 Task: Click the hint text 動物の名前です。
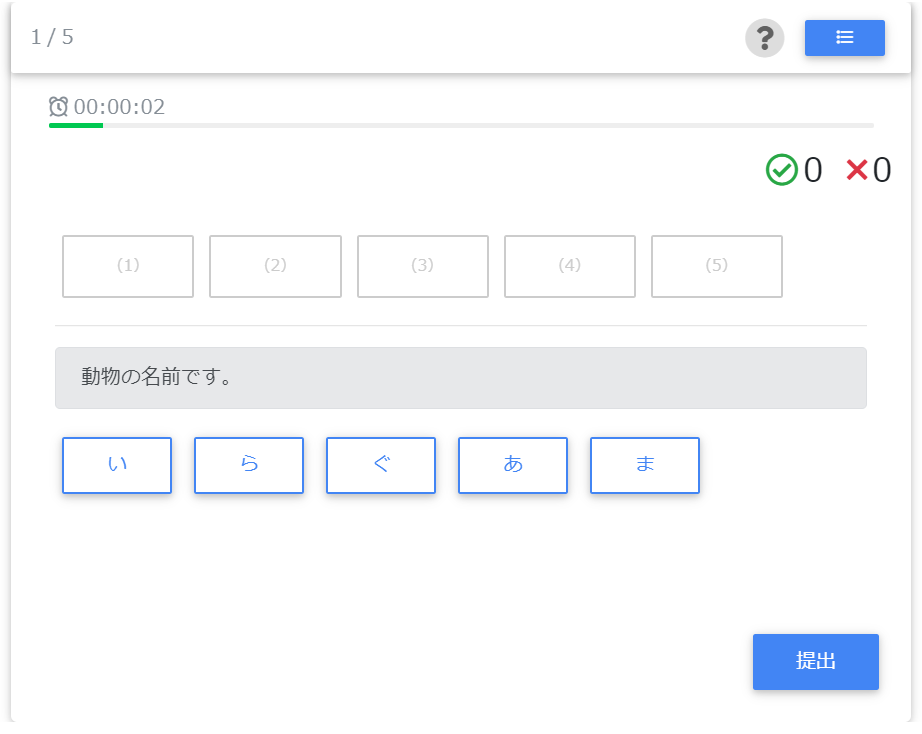tap(157, 377)
